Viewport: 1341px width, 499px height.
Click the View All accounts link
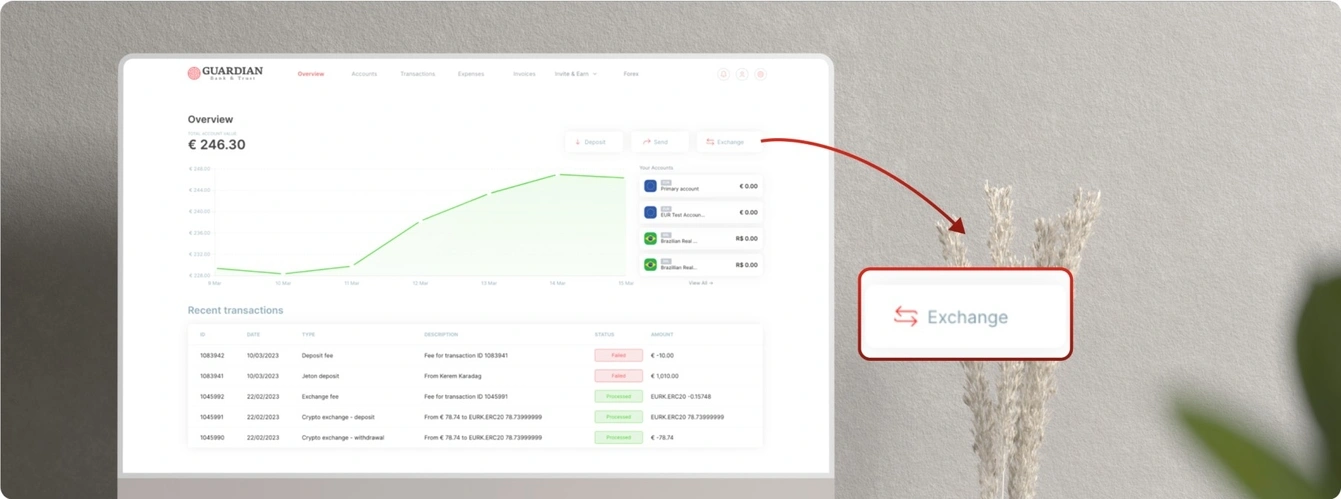pos(700,283)
